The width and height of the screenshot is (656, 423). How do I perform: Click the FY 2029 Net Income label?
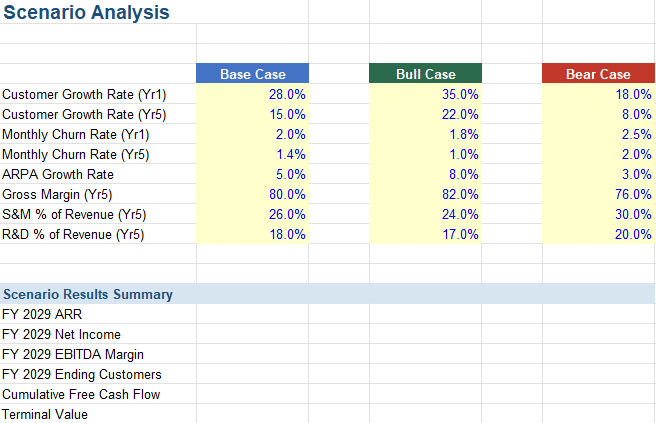click(x=61, y=334)
